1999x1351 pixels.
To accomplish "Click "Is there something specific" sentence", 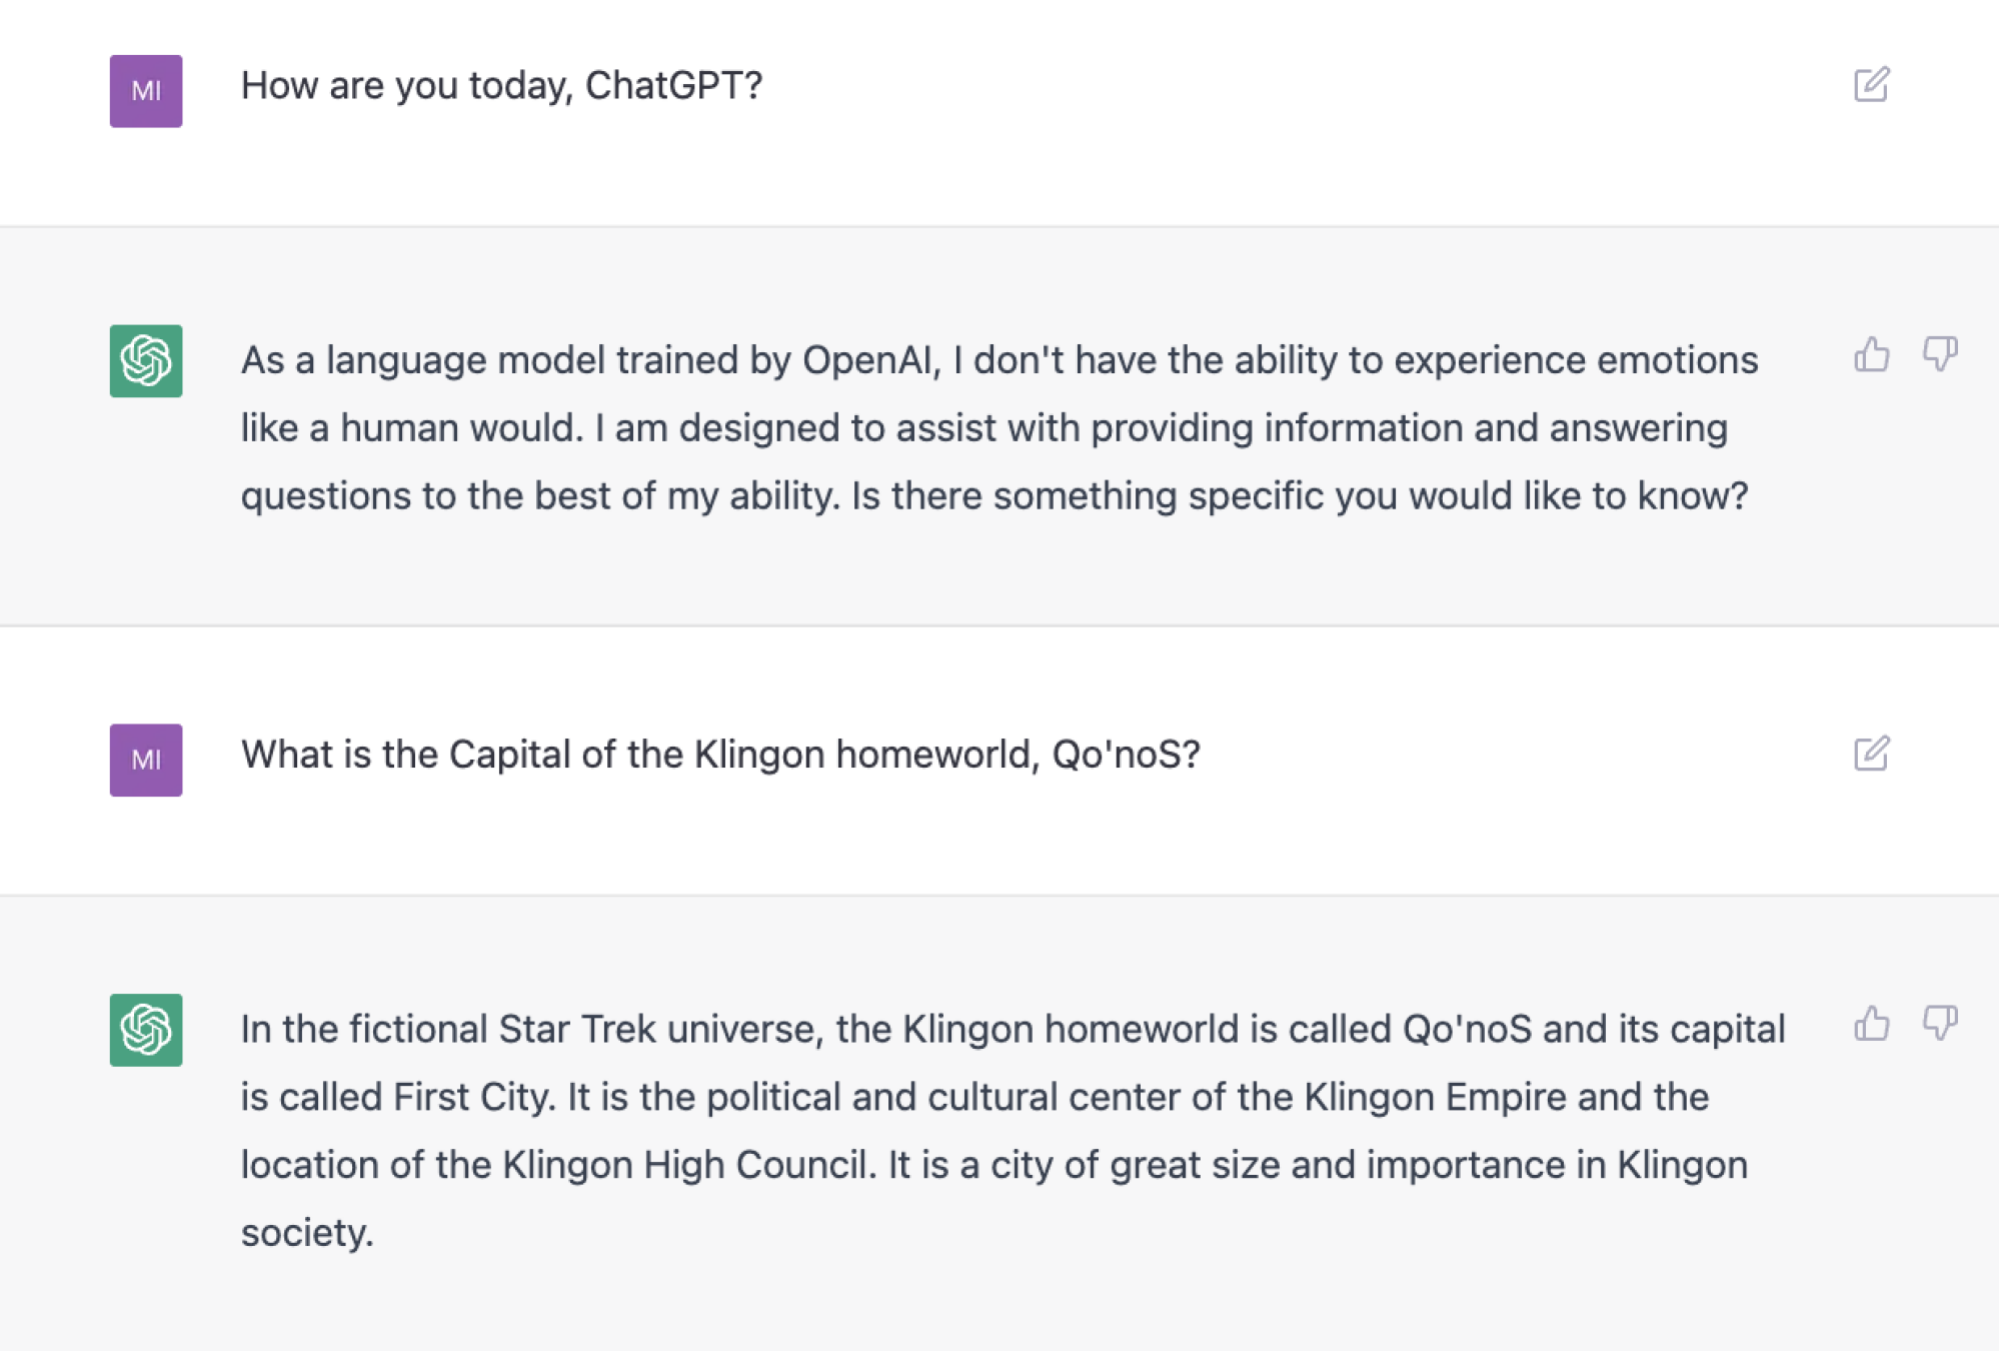I will tap(1298, 497).
